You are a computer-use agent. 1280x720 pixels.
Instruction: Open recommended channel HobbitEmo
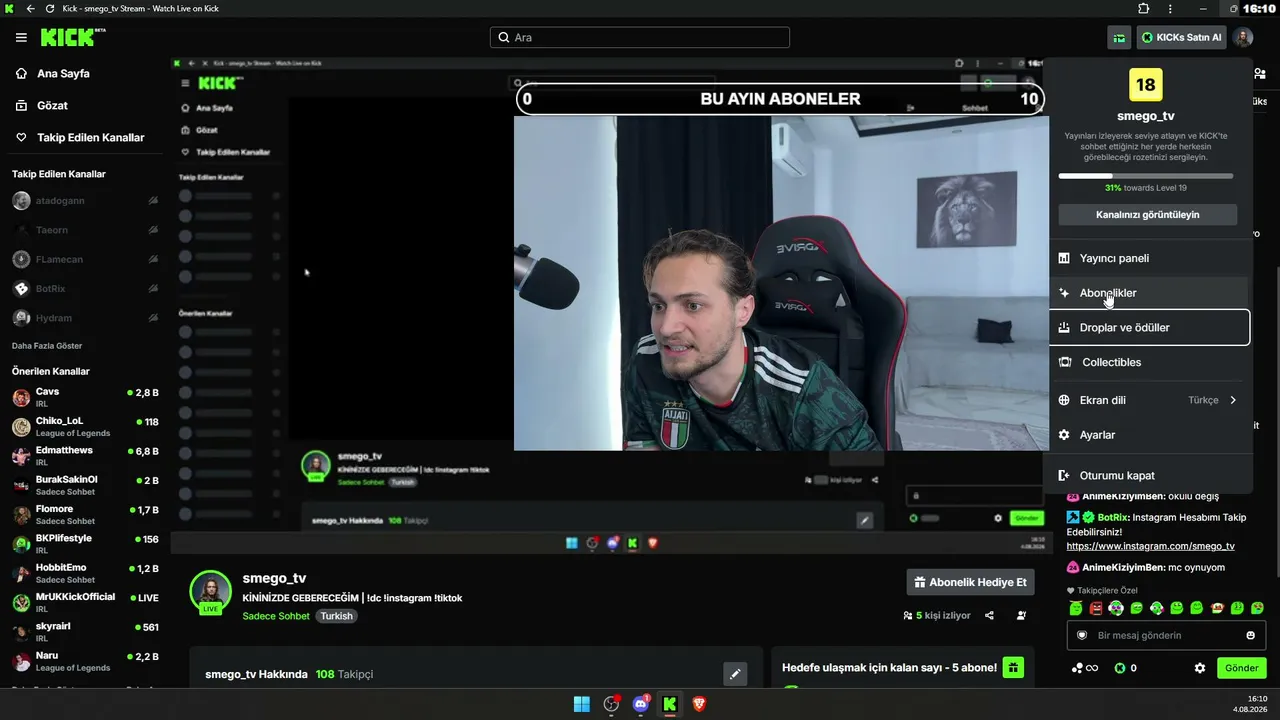85,573
